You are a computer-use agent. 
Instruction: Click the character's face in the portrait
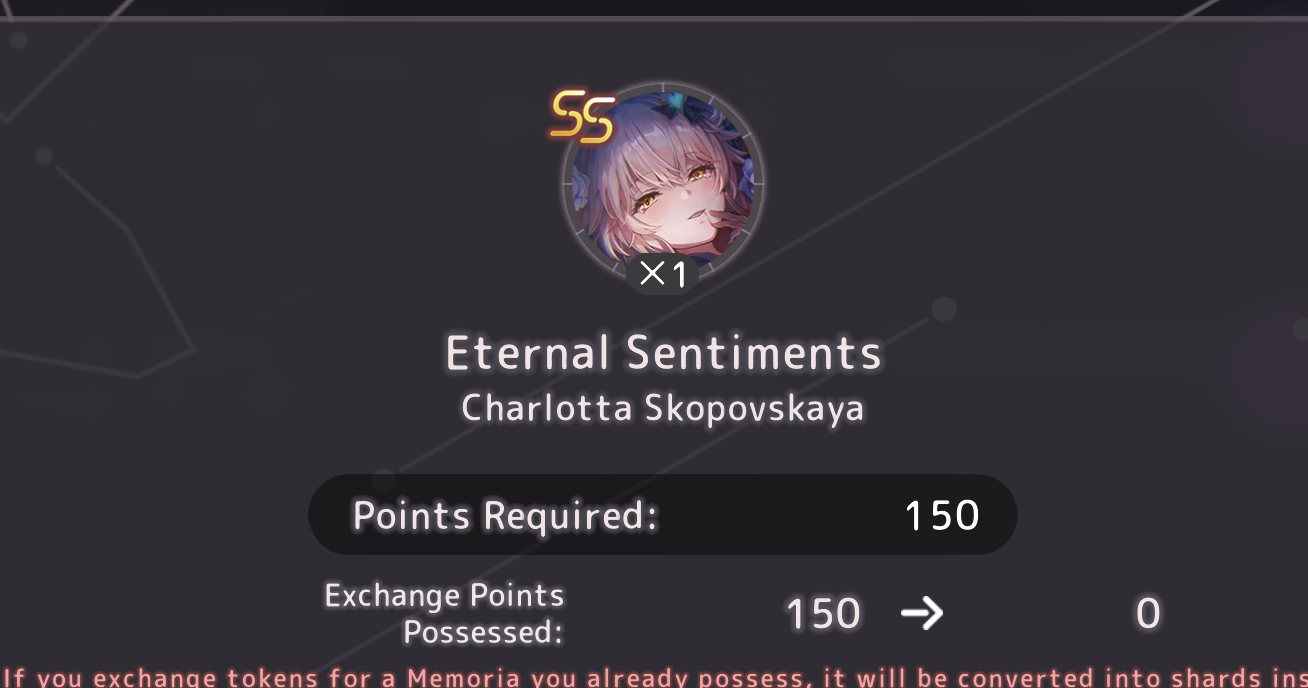click(672, 195)
